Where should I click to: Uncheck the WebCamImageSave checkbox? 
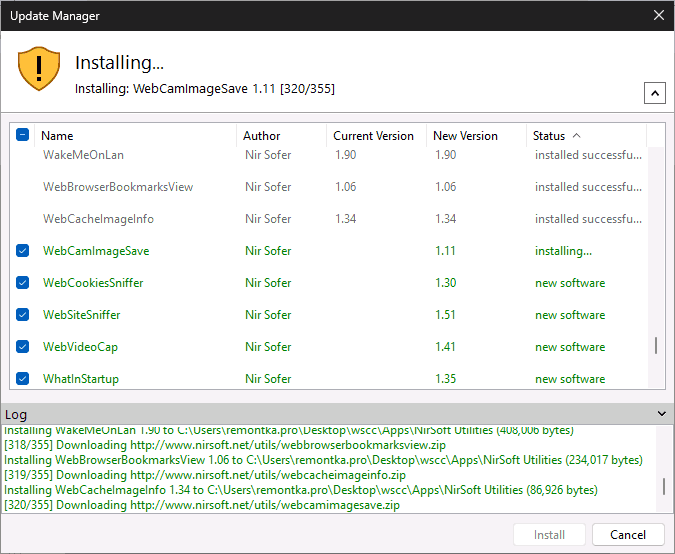click(22, 251)
